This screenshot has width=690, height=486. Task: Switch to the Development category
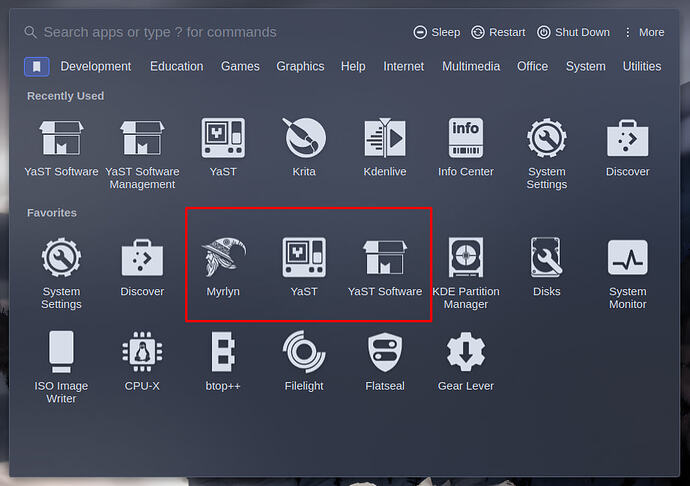click(x=95, y=66)
